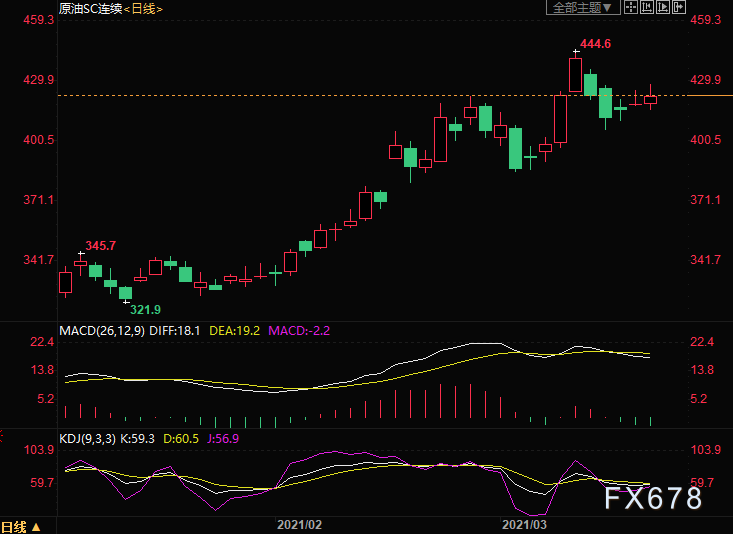Click the right axis 341.7 price label

point(705,260)
